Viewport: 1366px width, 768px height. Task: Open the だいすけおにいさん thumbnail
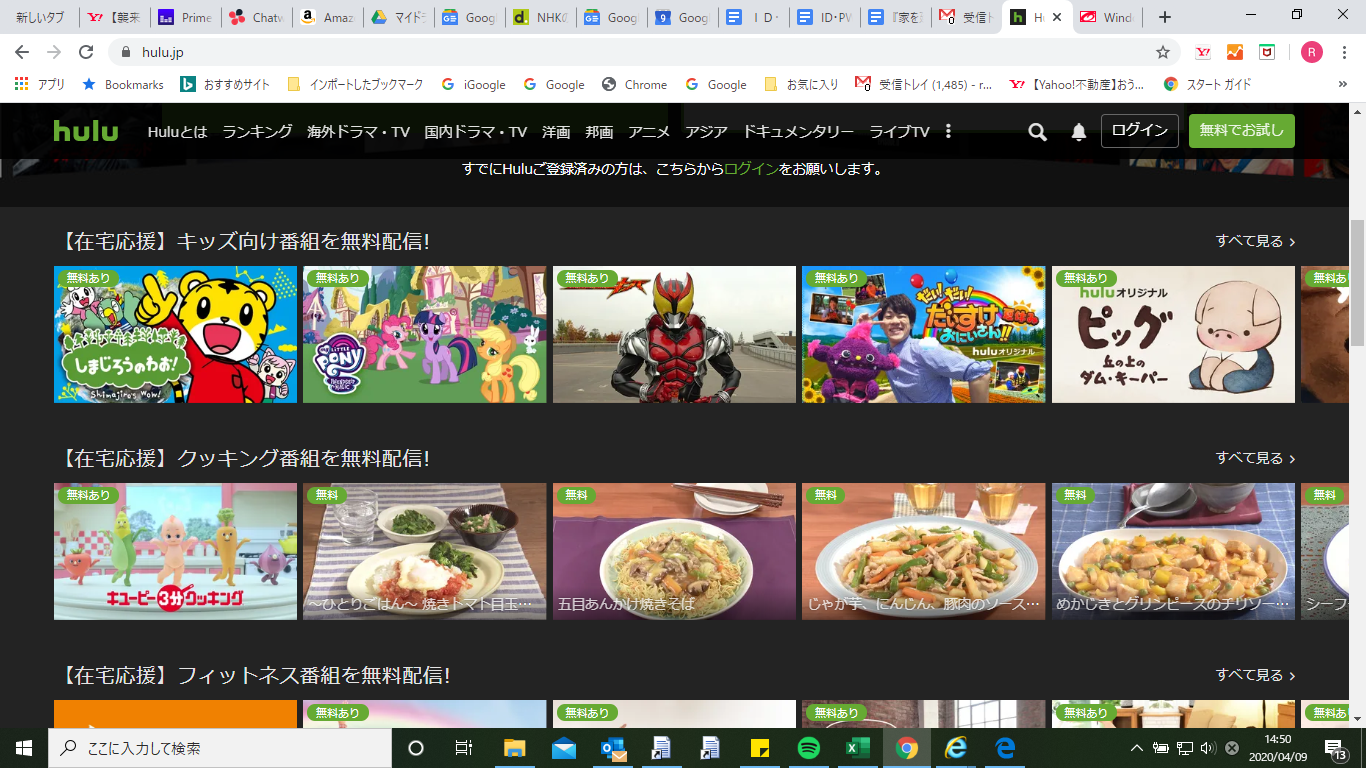(x=924, y=334)
